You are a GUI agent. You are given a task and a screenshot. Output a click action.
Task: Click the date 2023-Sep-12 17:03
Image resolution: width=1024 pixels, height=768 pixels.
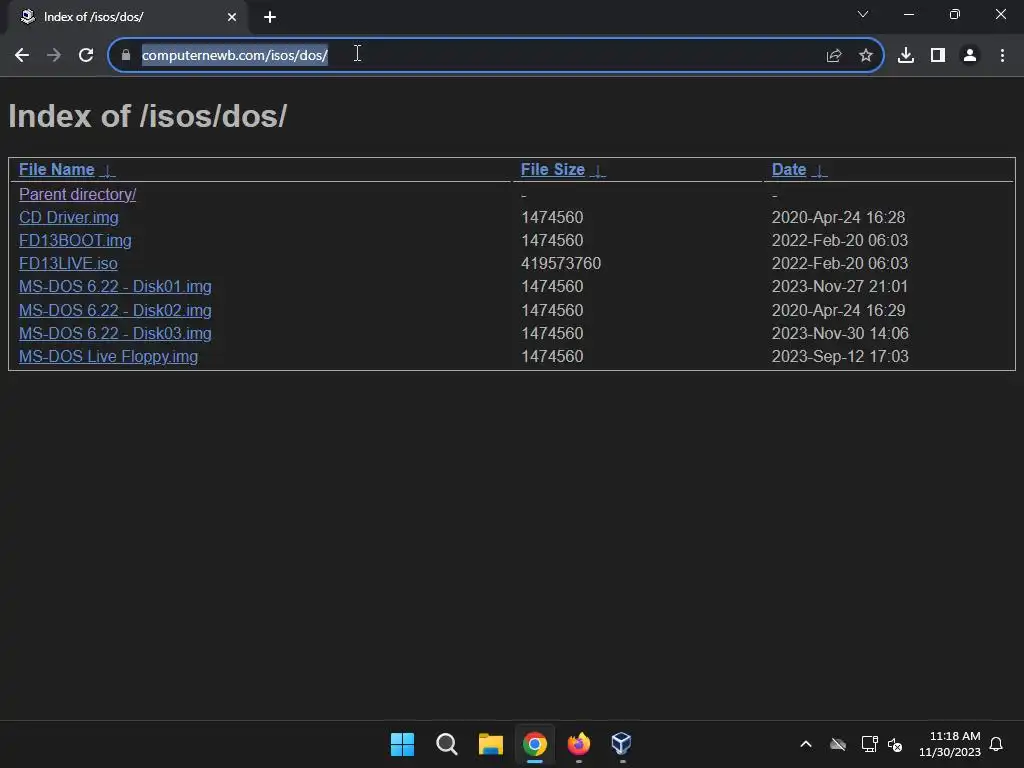pos(840,357)
